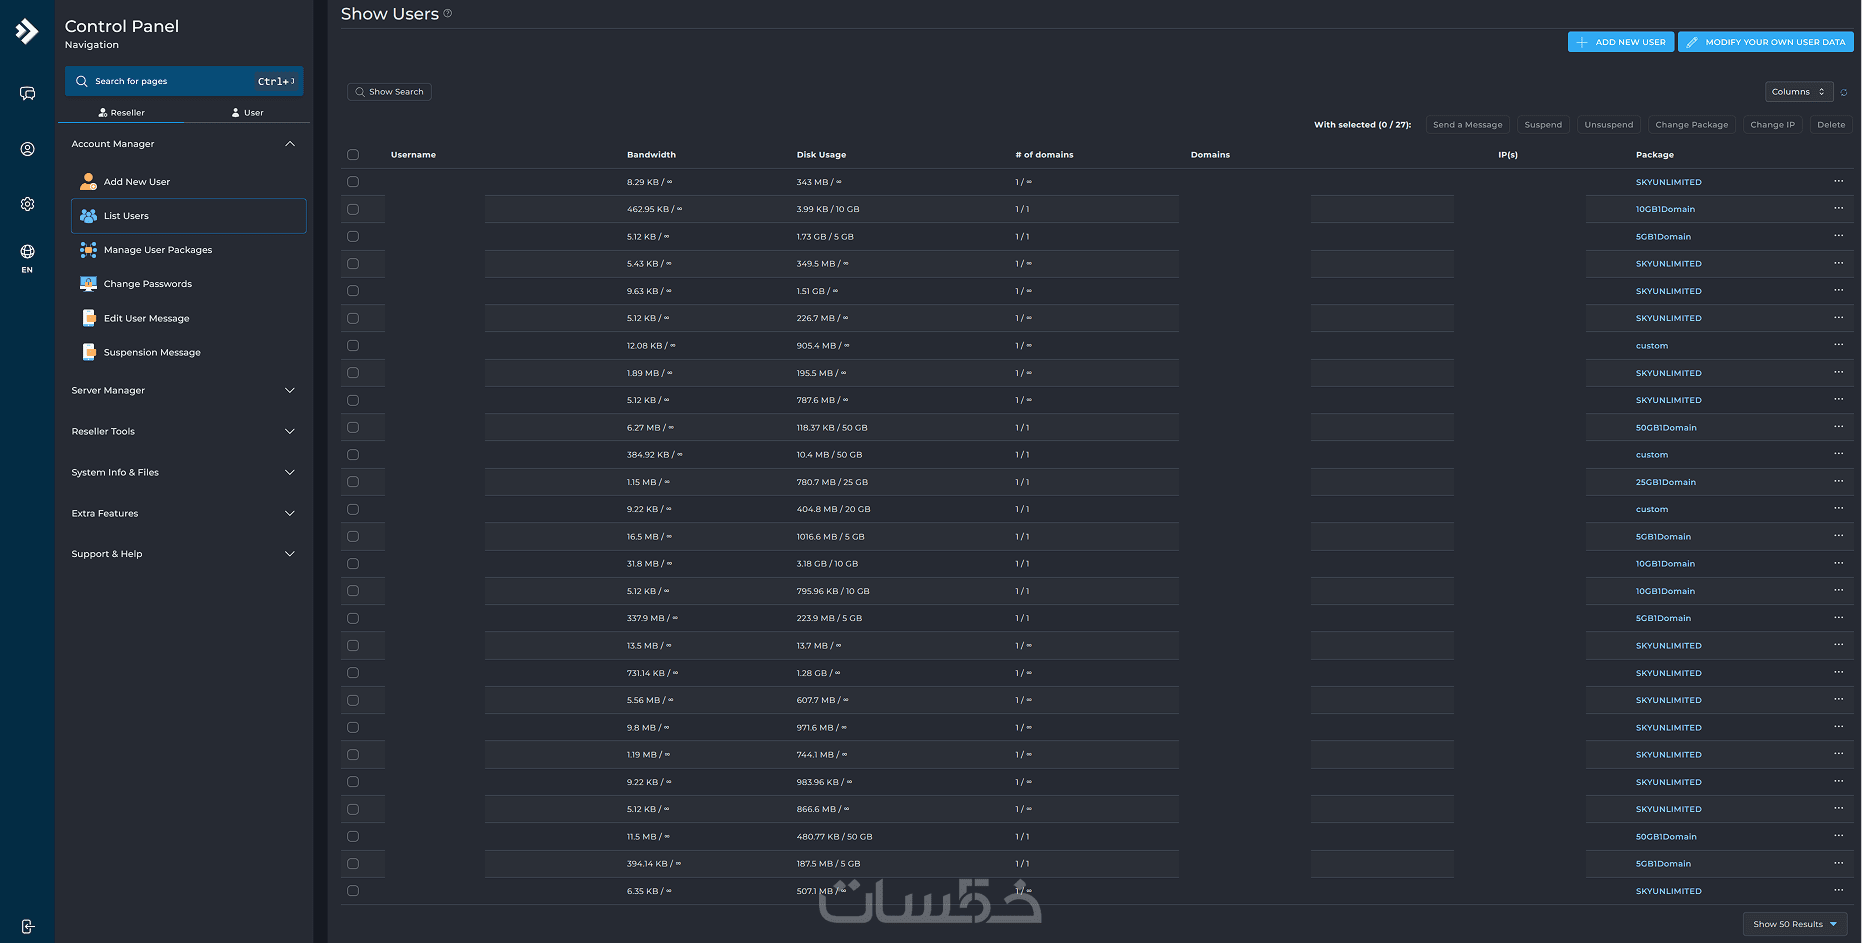The image size is (1862, 943).
Task: Open 25GB1Domain package link
Action: 1666,482
